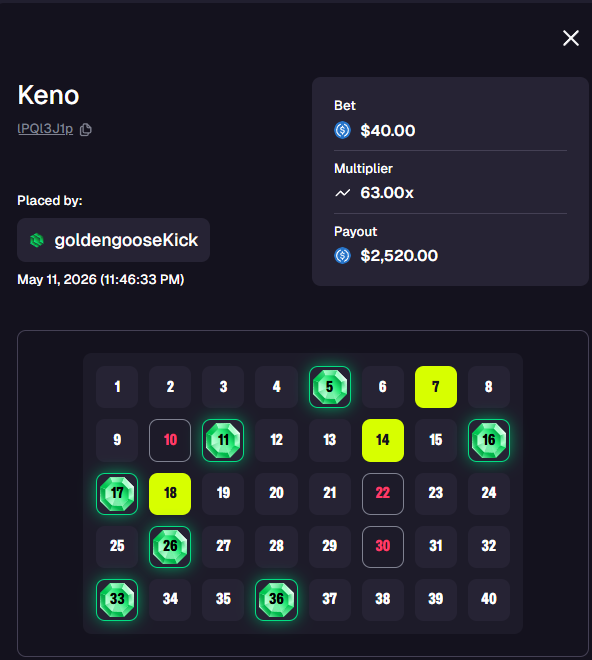Click Keno tile number 2

click(170, 387)
